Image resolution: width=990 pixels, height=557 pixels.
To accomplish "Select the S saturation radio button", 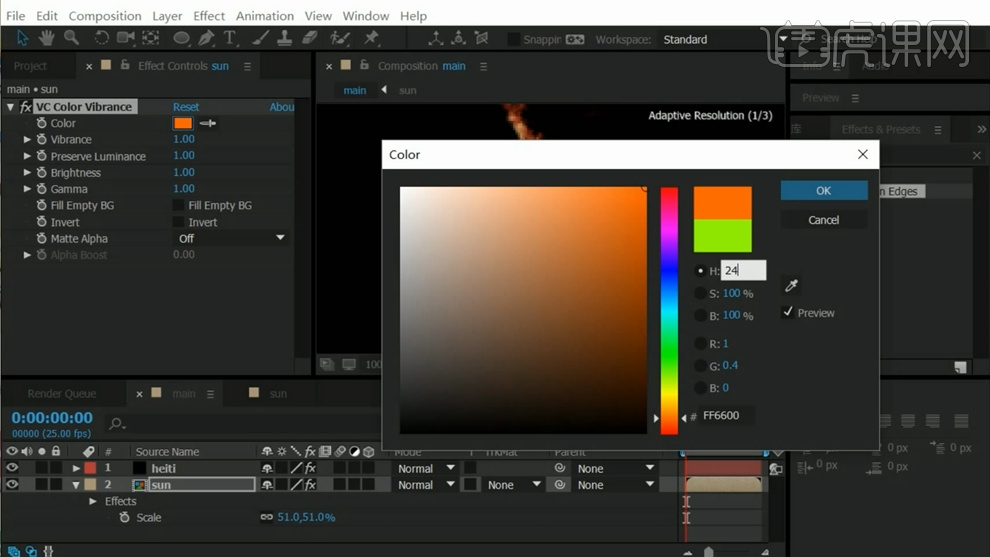I will point(701,293).
